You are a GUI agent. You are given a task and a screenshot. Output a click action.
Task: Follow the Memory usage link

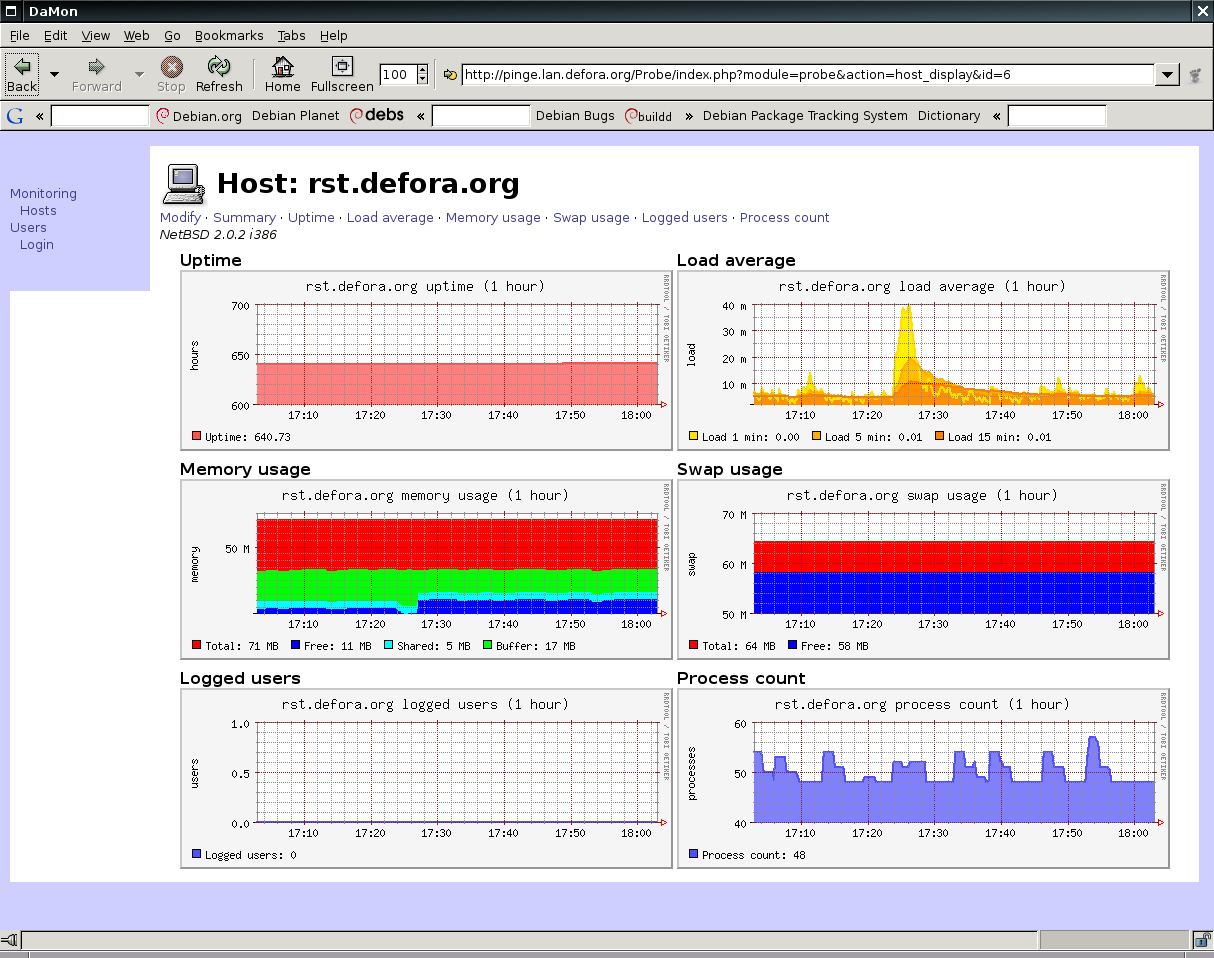pos(493,217)
